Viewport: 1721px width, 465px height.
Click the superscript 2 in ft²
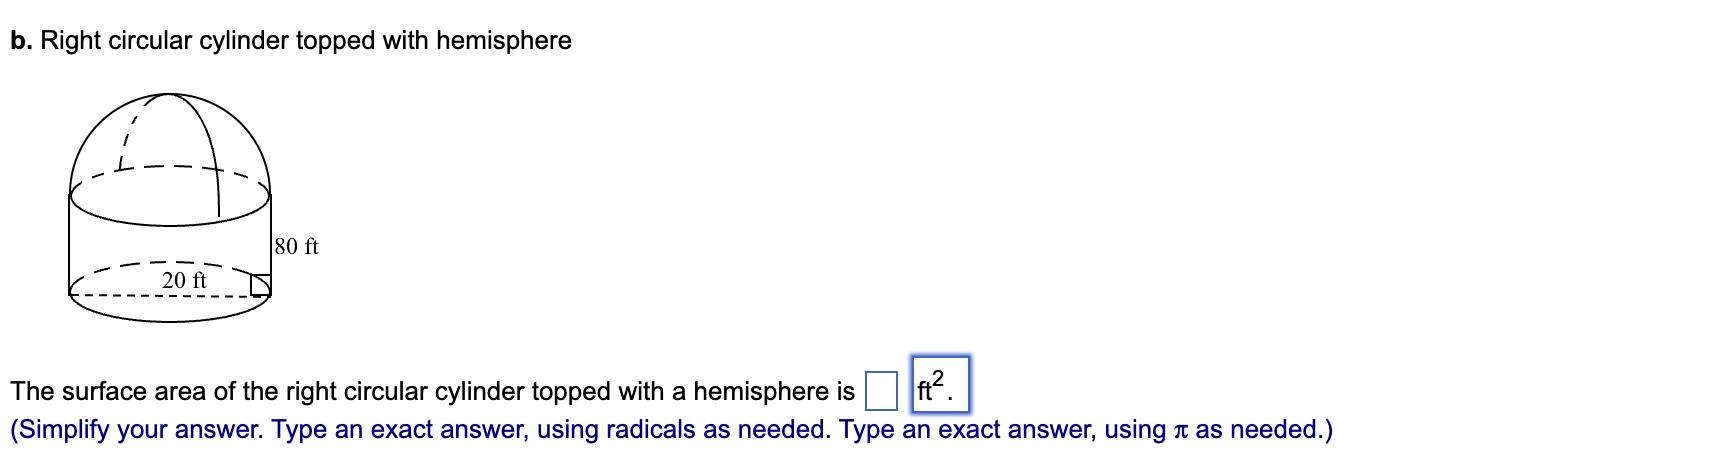[937, 376]
